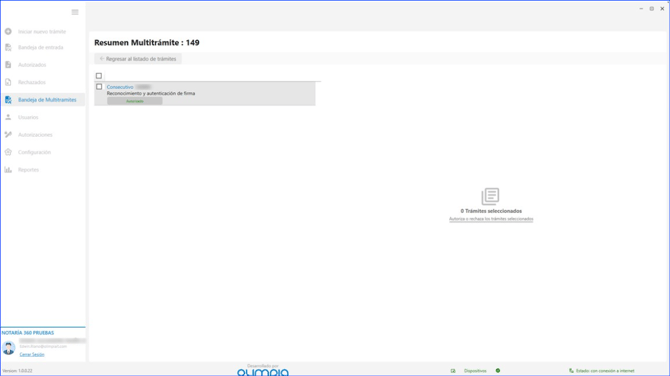
Task: Toggle the select-all checkbox above the list
Action: (x=99, y=76)
